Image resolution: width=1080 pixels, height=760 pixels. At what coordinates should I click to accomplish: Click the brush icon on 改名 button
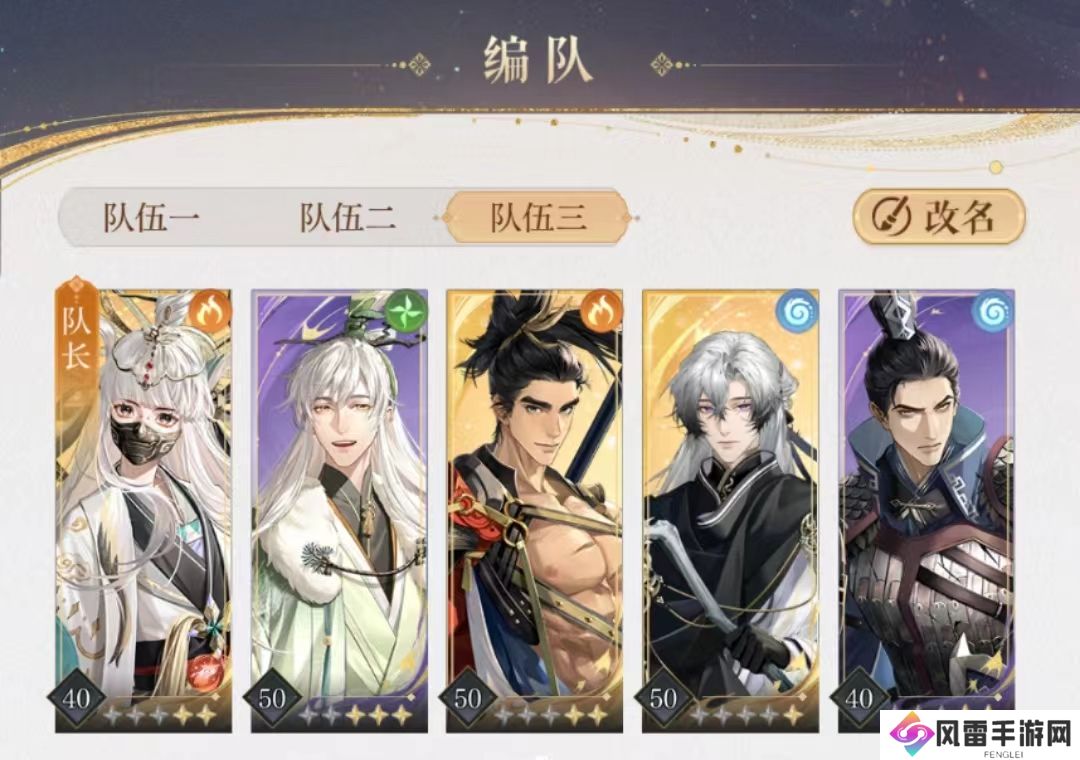click(x=892, y=217)
